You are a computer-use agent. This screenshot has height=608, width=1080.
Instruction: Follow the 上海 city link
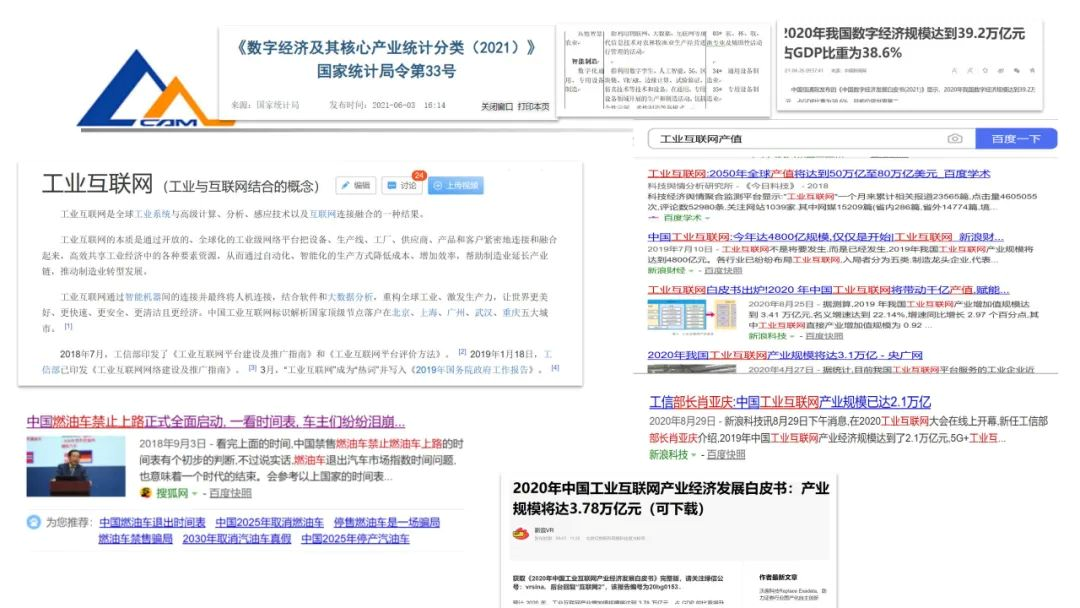click(428, 313)
